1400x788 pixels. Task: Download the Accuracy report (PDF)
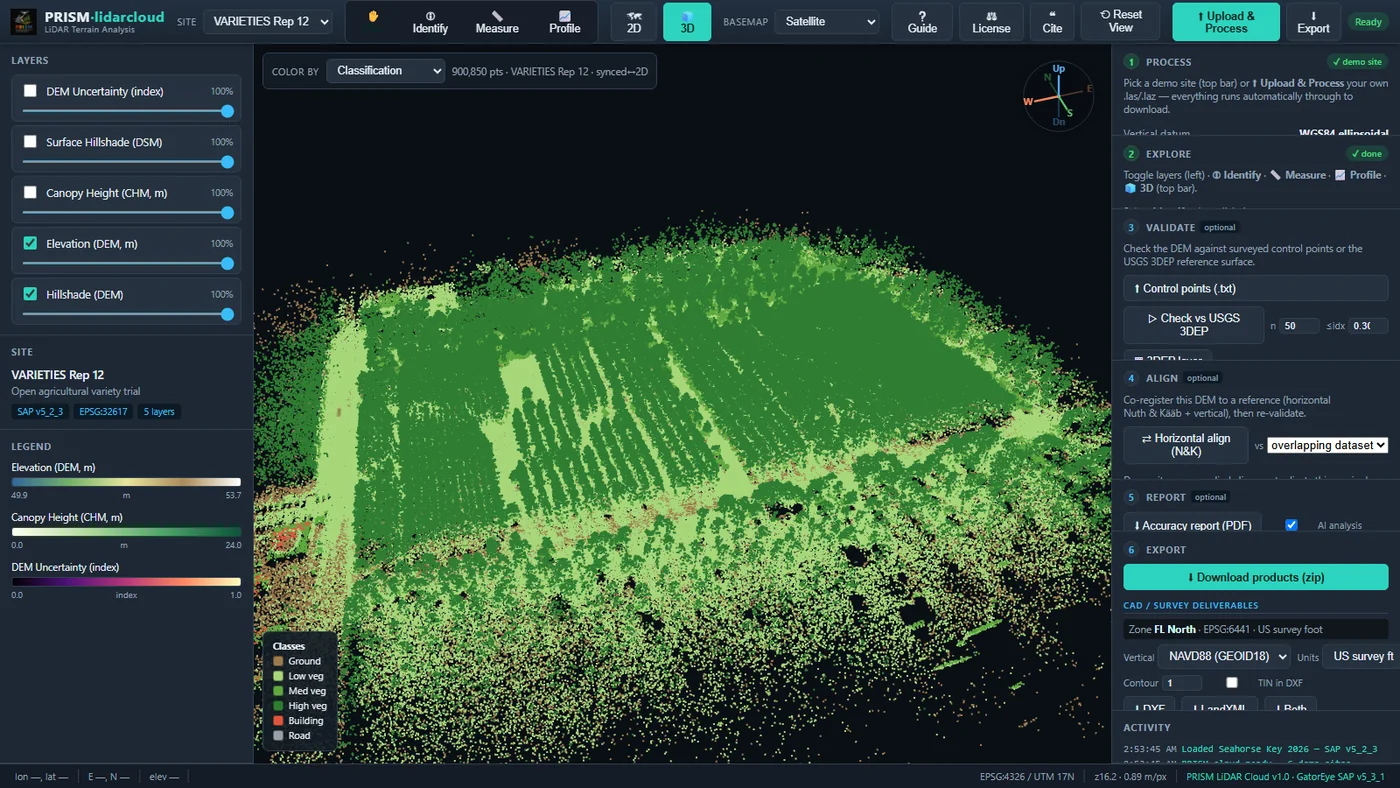click(x=1193, y=525)
